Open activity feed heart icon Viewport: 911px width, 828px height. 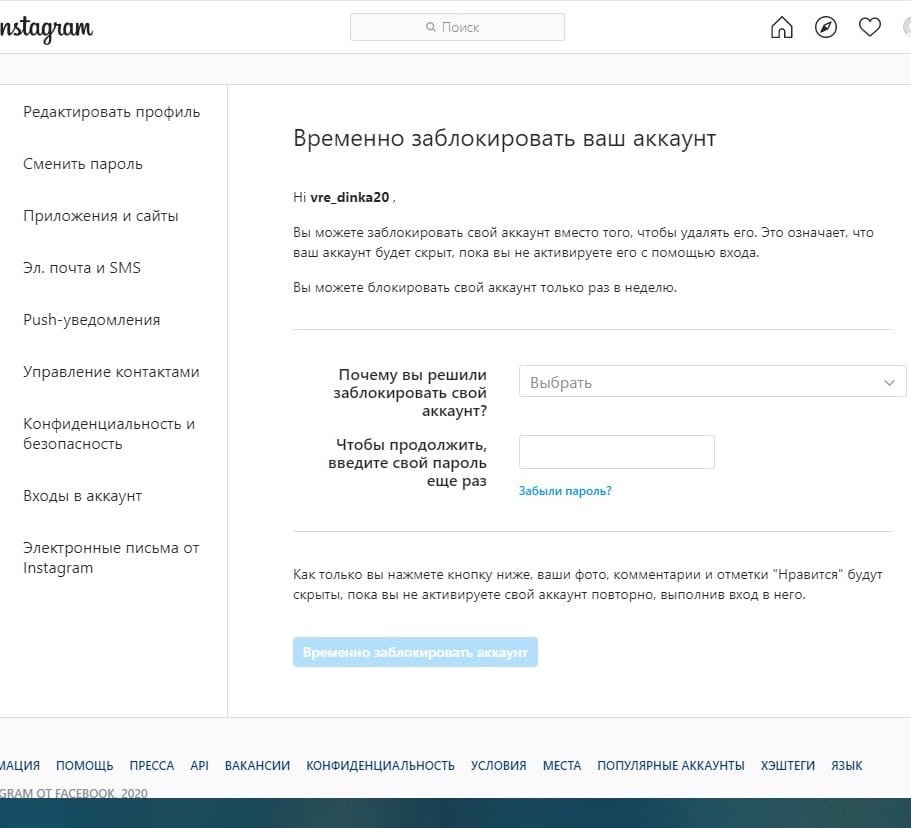[870, 27]
